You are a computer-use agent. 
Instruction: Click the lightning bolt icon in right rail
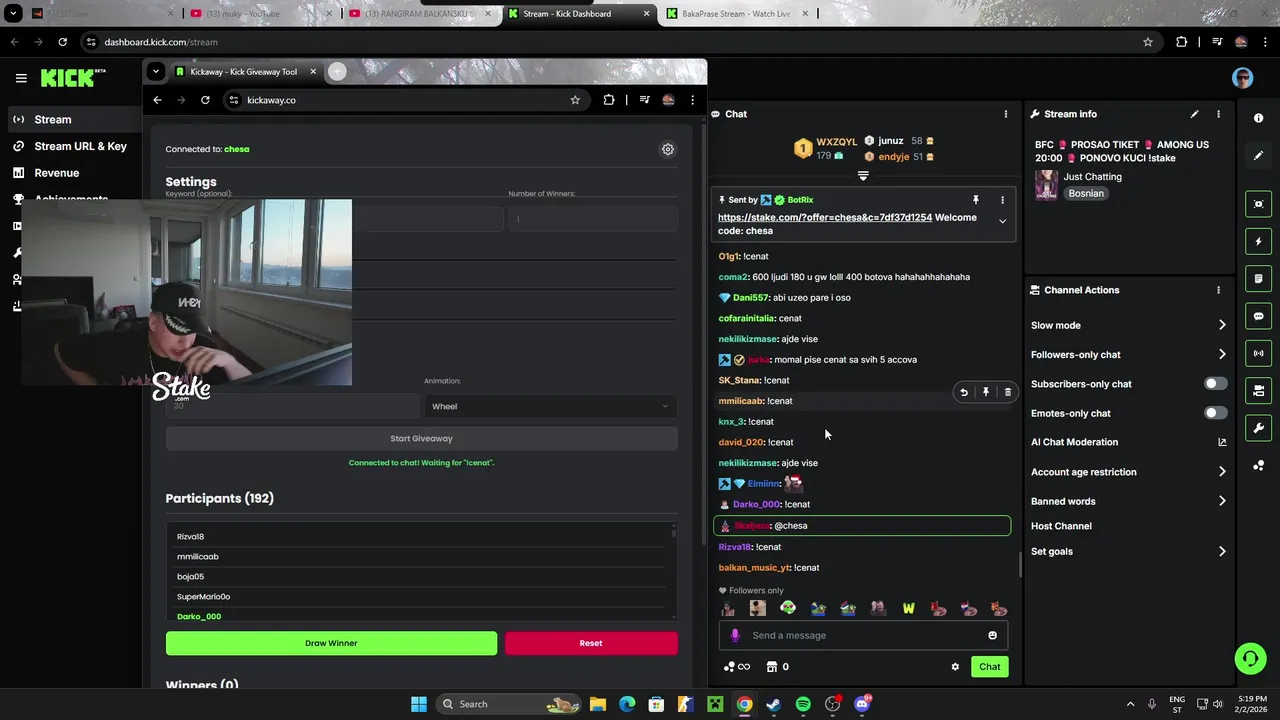[1259, 241]
